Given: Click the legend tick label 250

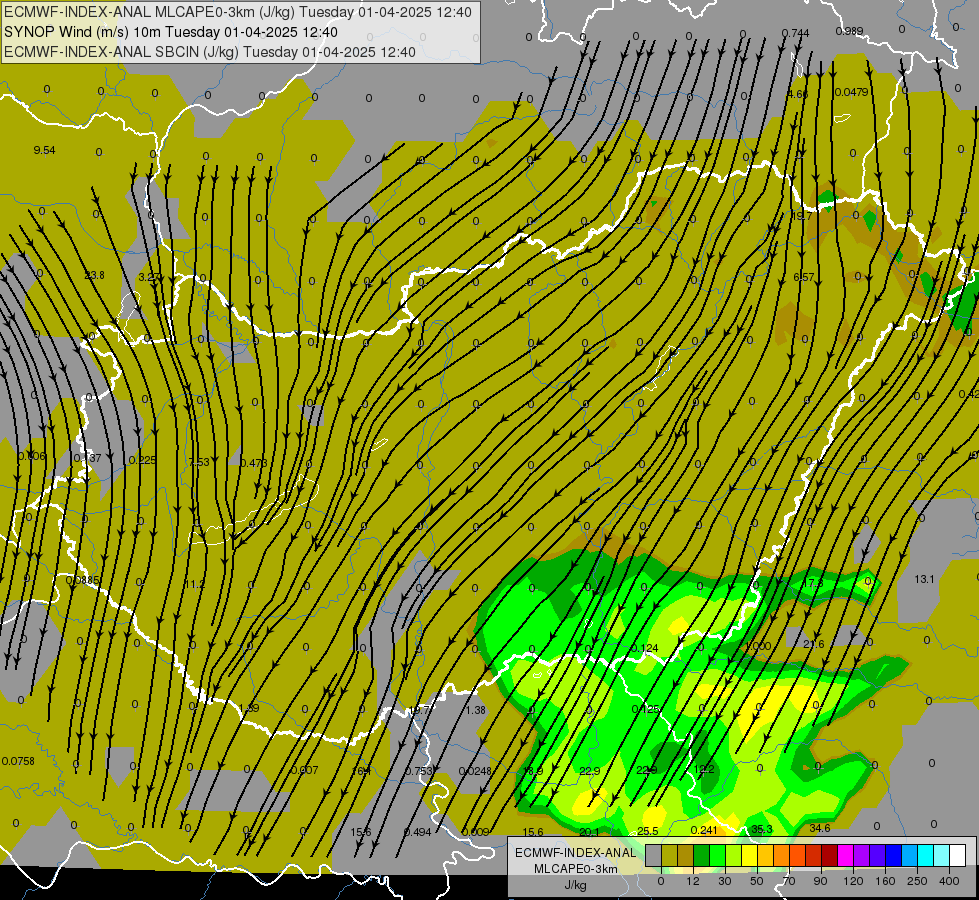Looking at the screenshot, I should [x=917, y=881].
